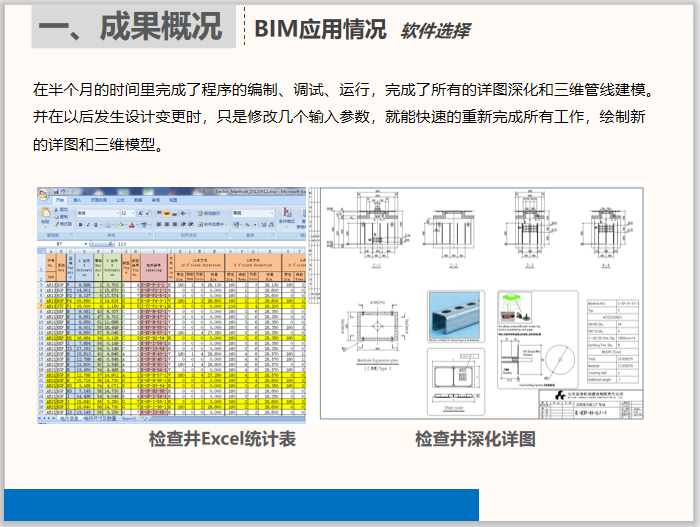Click the fill color bucket icon
The image size is (700, 527).
[x=118, y=225]
